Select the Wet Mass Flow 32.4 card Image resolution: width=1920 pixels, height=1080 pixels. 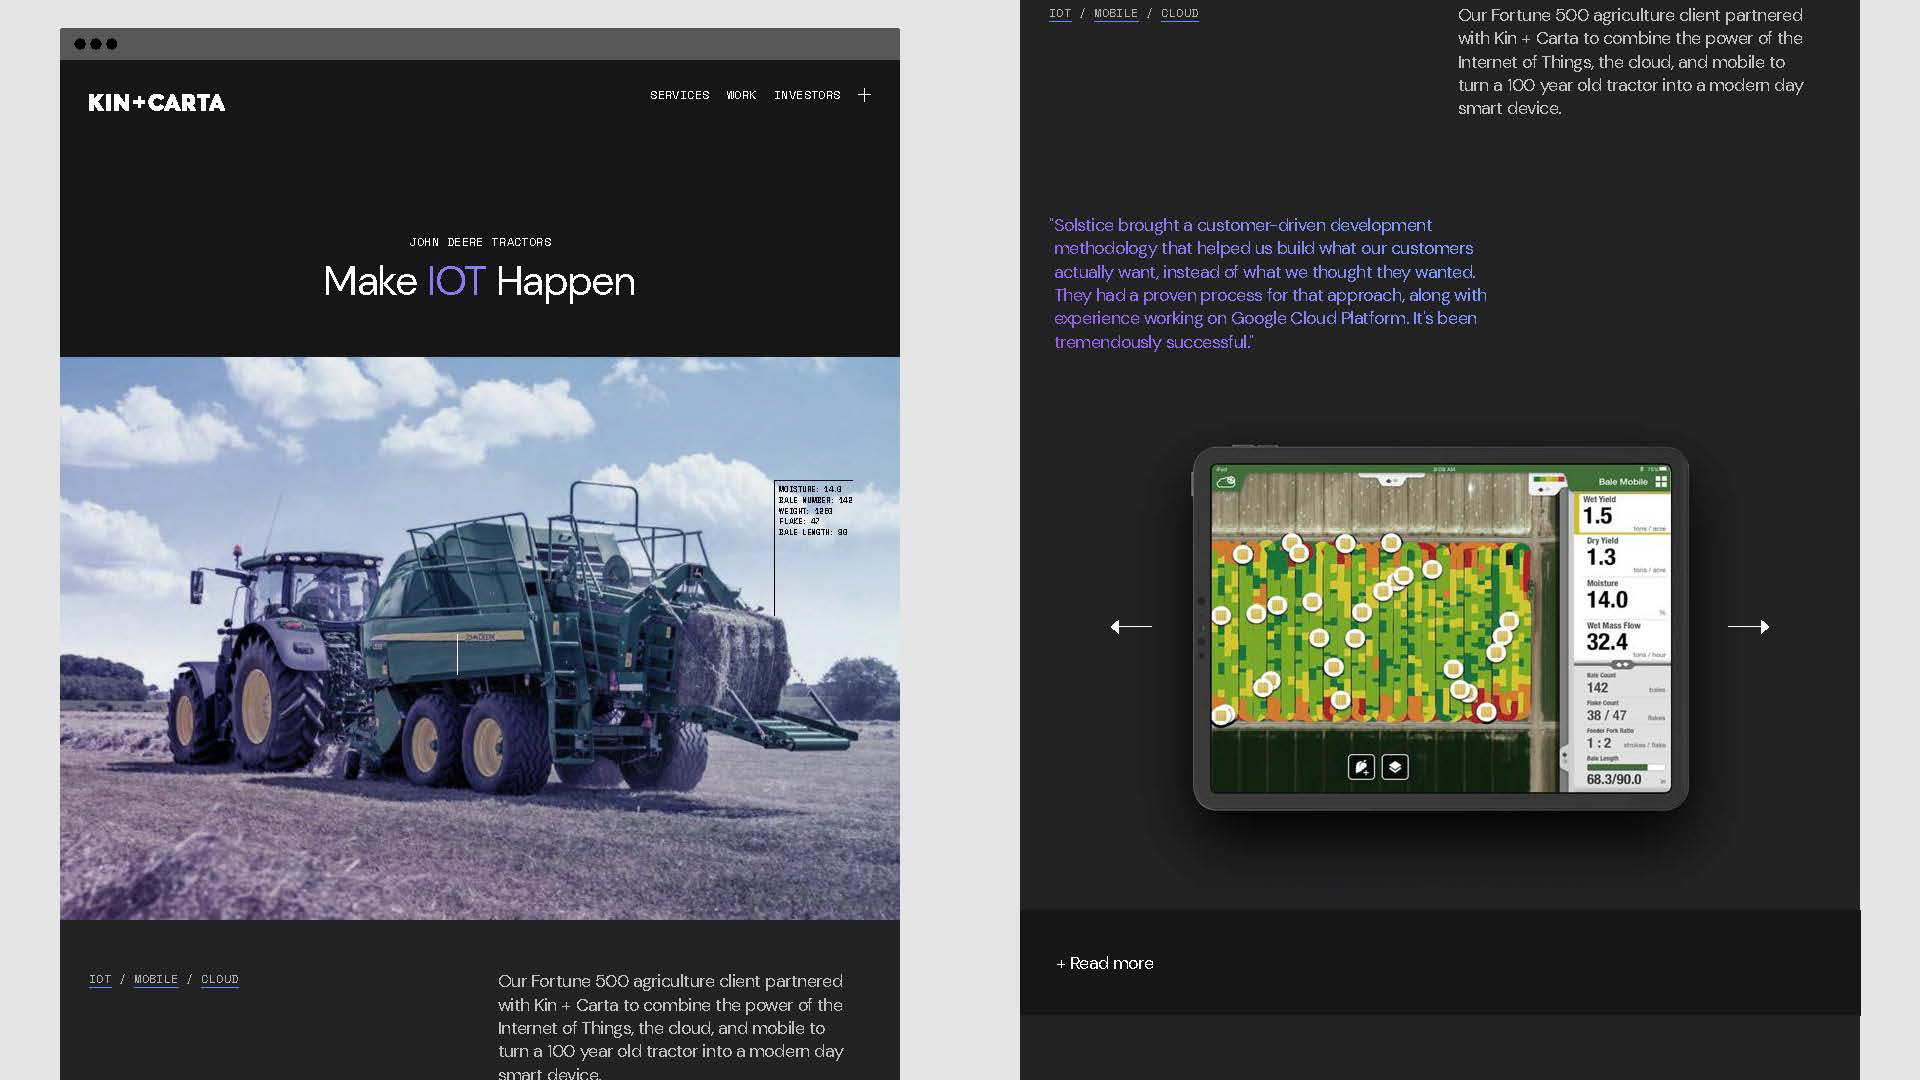point(1622,639)
